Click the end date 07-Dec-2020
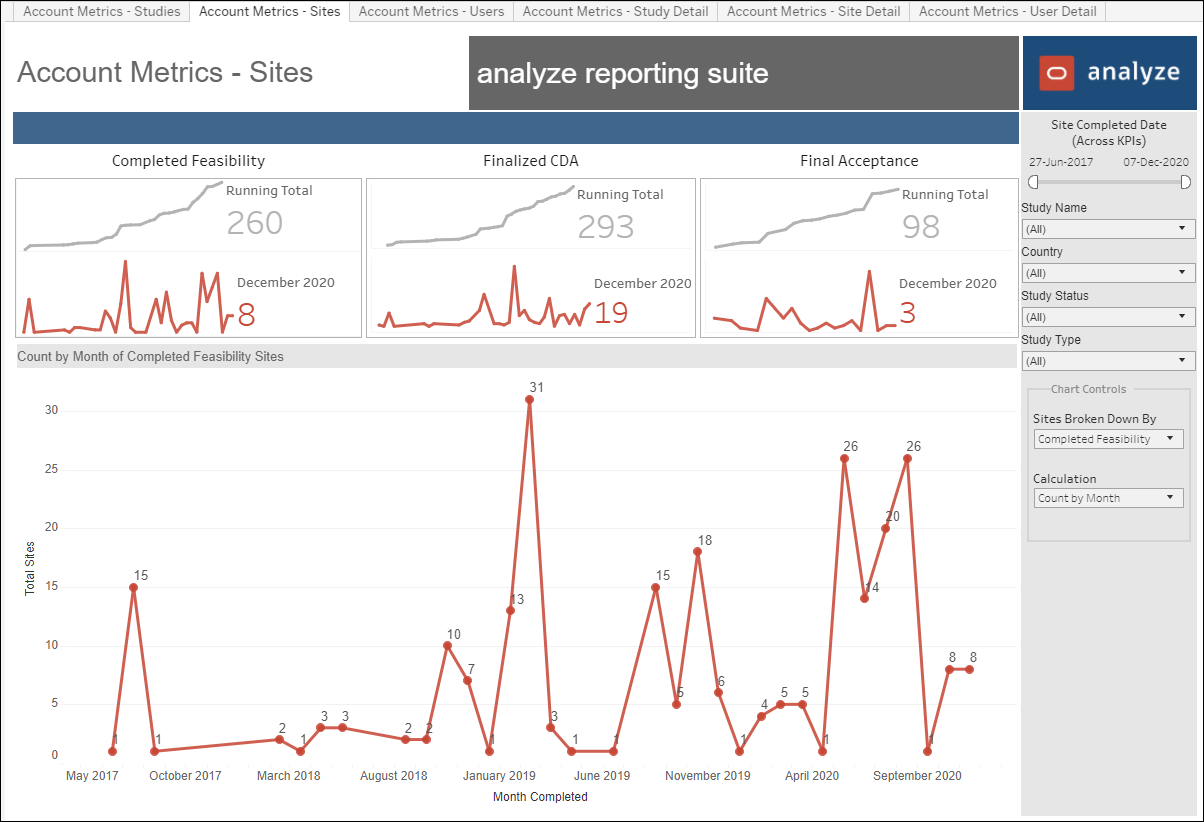Screen dimensions: 1204x822 coord(1156,161)
